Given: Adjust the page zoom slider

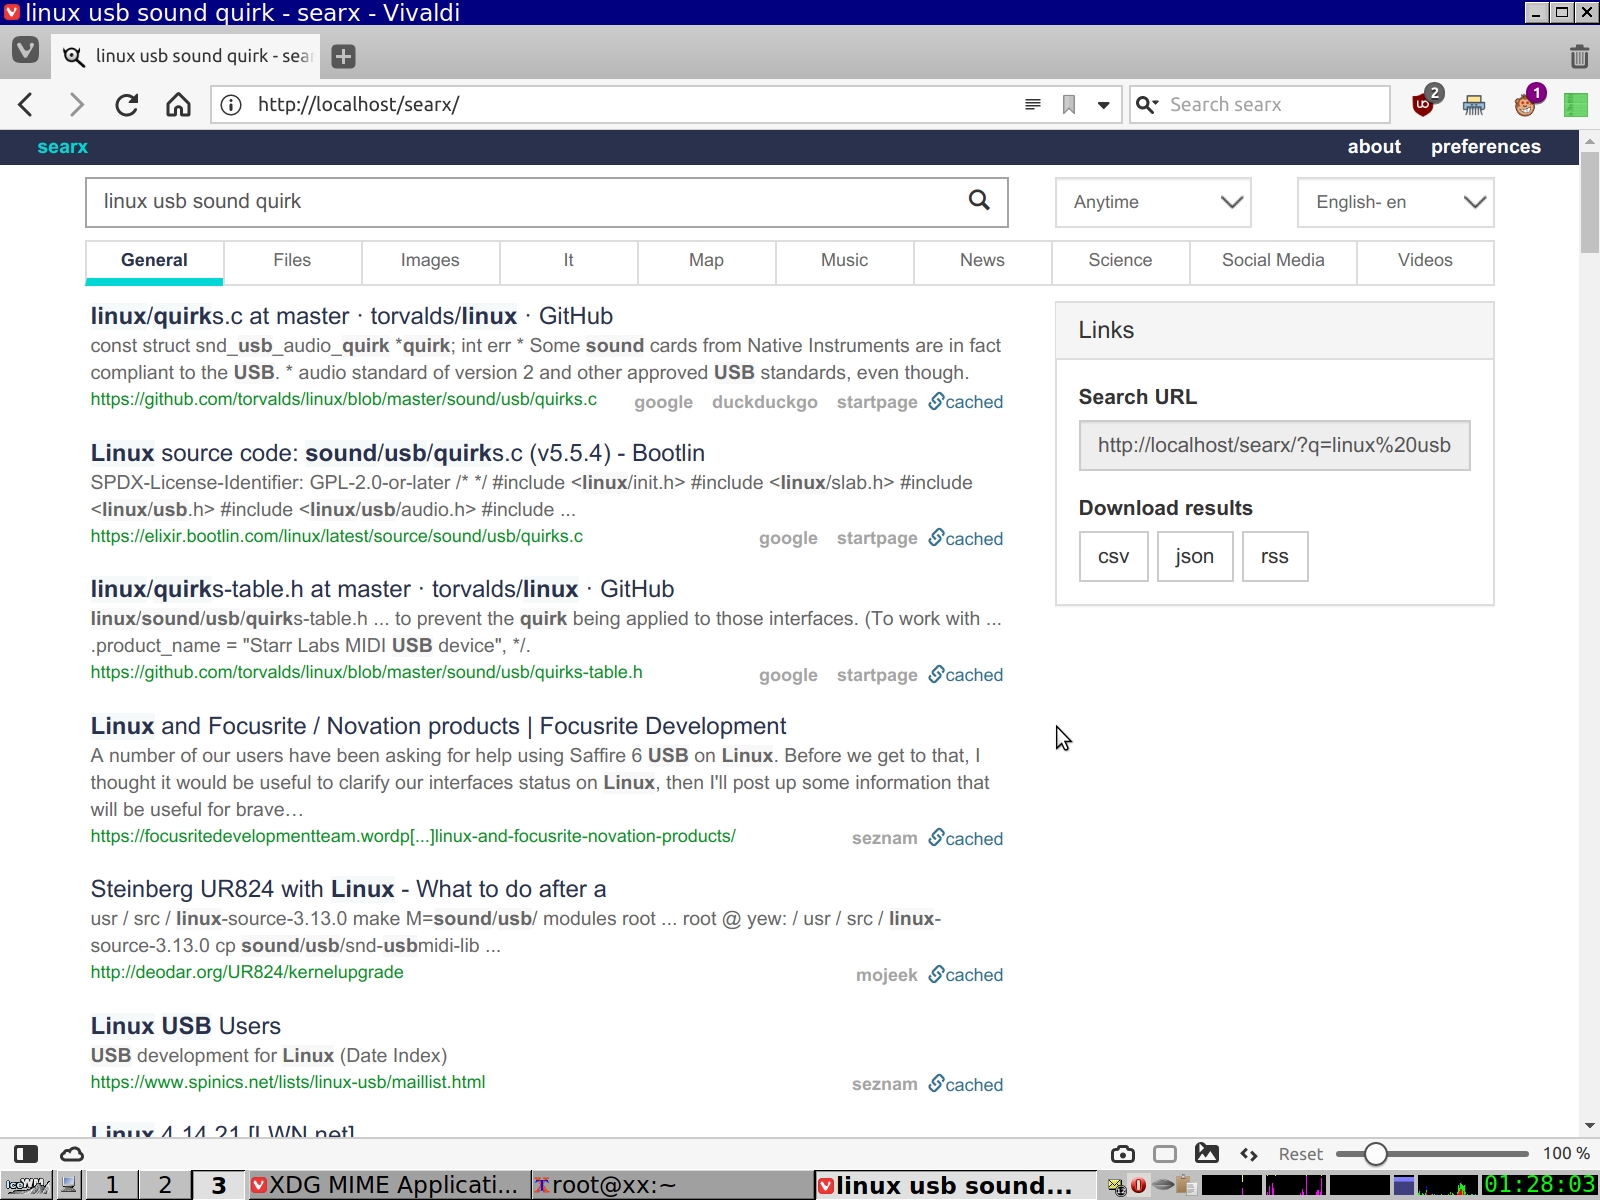Looking at the screenshot, I should (1376, 1154).
